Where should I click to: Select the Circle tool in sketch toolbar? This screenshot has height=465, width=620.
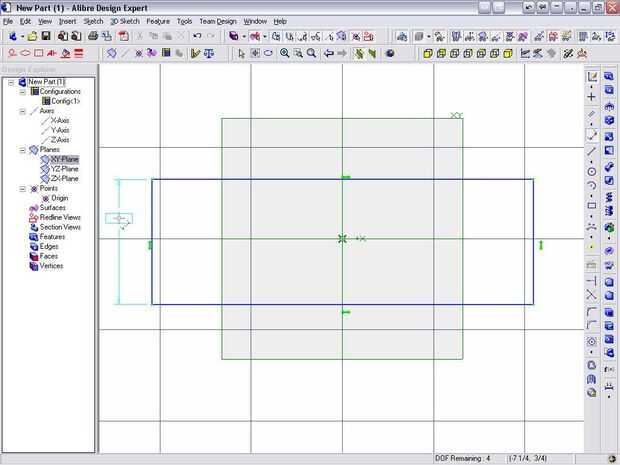pos(592,172)
